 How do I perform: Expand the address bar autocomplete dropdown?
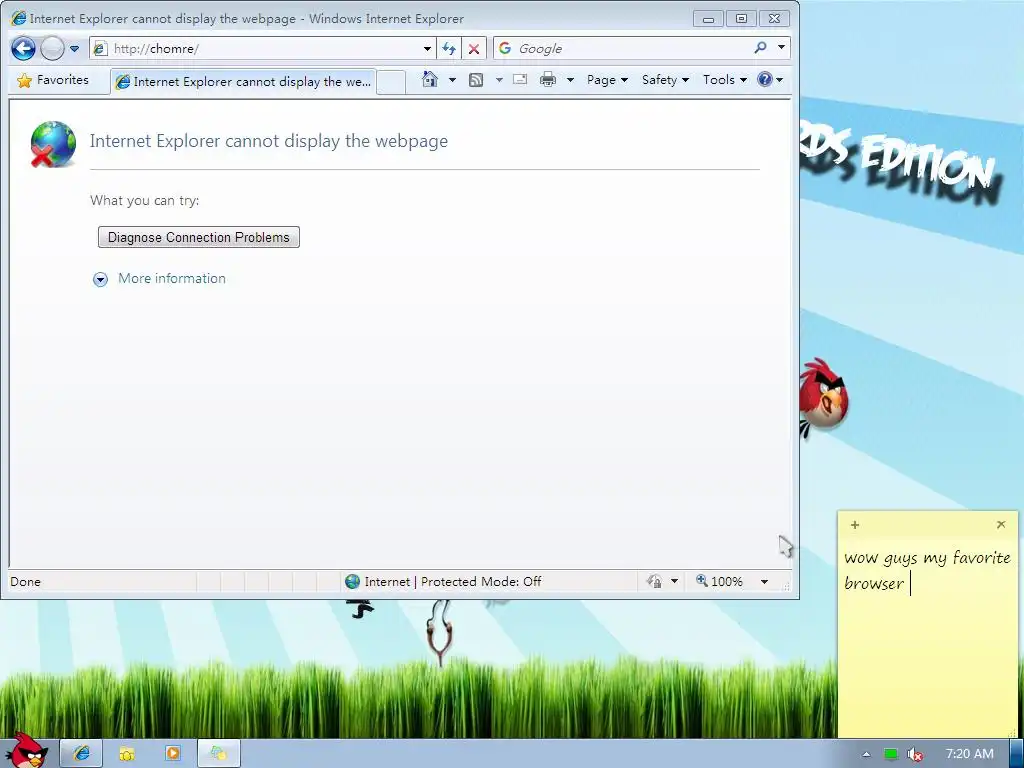click(427, 49)
